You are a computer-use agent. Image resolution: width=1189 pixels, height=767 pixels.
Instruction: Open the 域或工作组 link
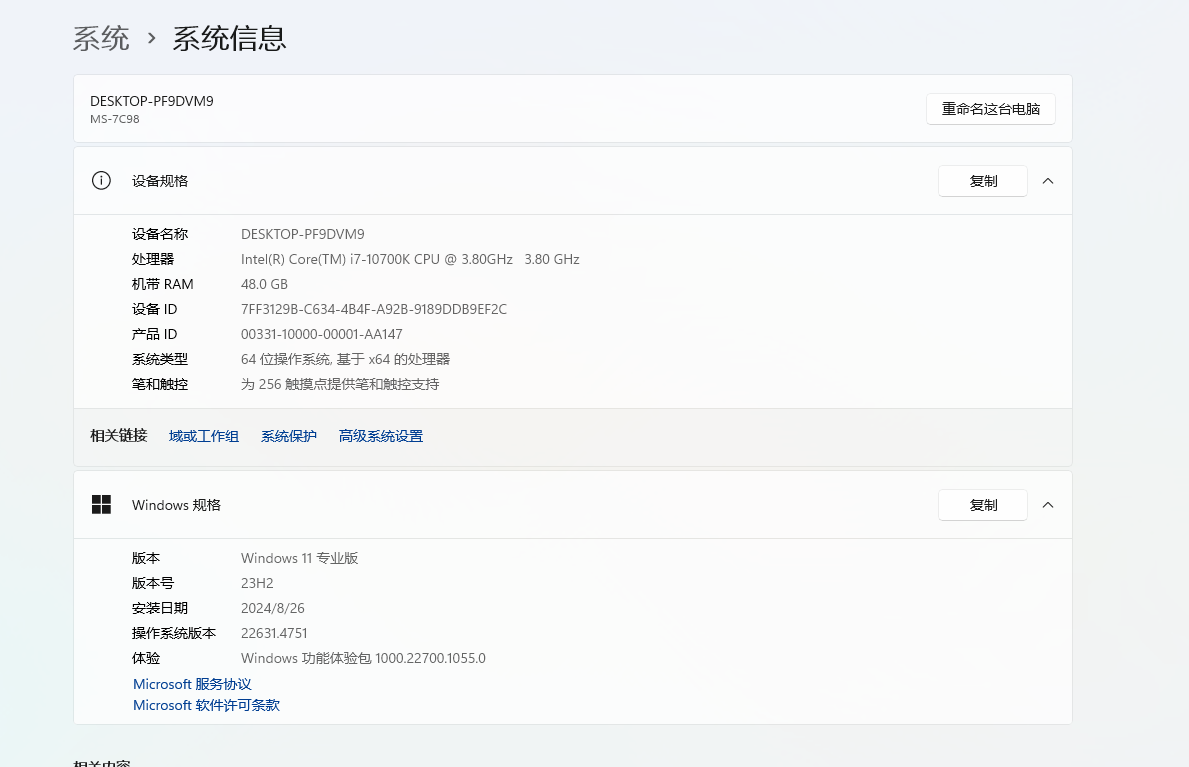204,436
